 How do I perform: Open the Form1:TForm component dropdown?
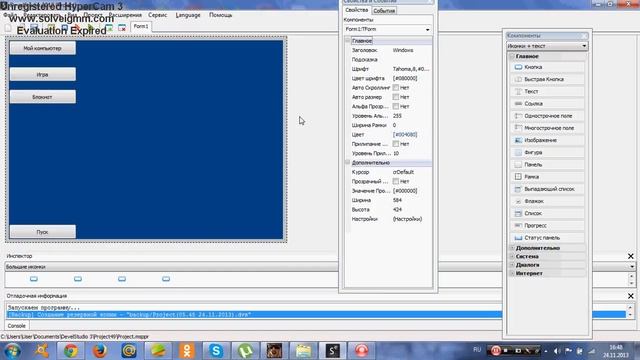[x=427, y=29]
